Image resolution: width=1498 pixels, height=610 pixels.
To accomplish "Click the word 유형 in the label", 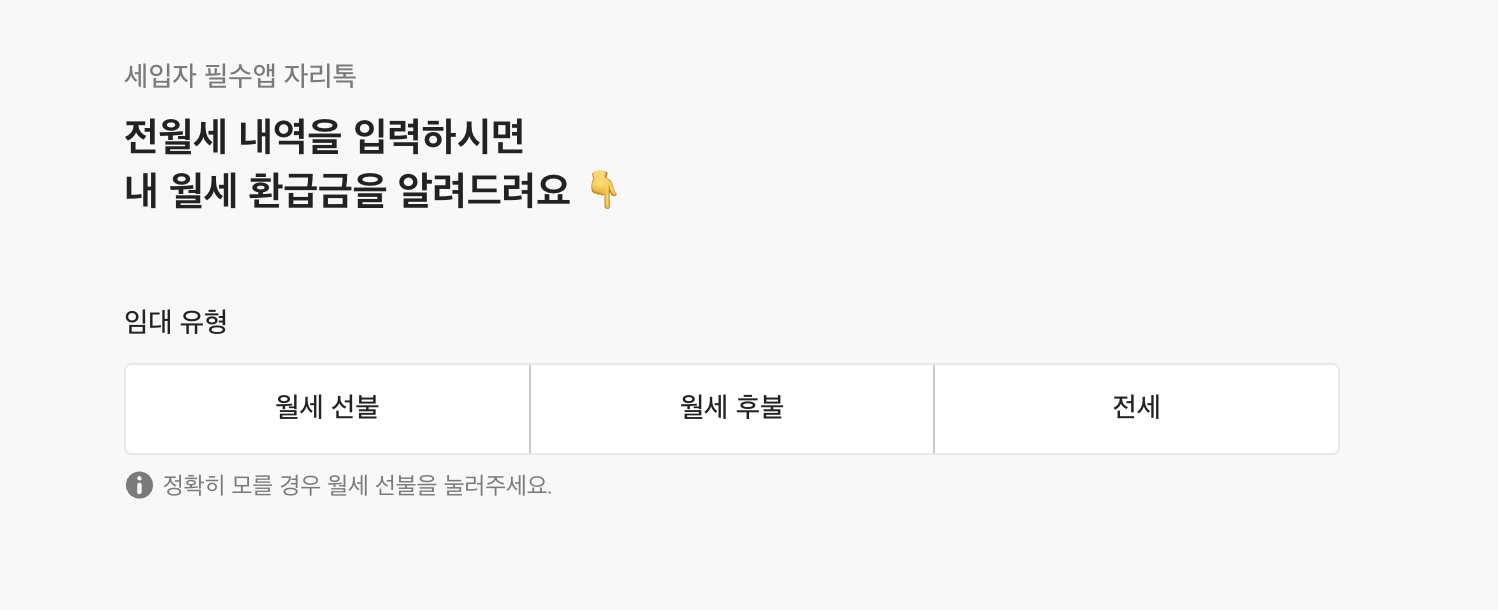I will (204, 322).
